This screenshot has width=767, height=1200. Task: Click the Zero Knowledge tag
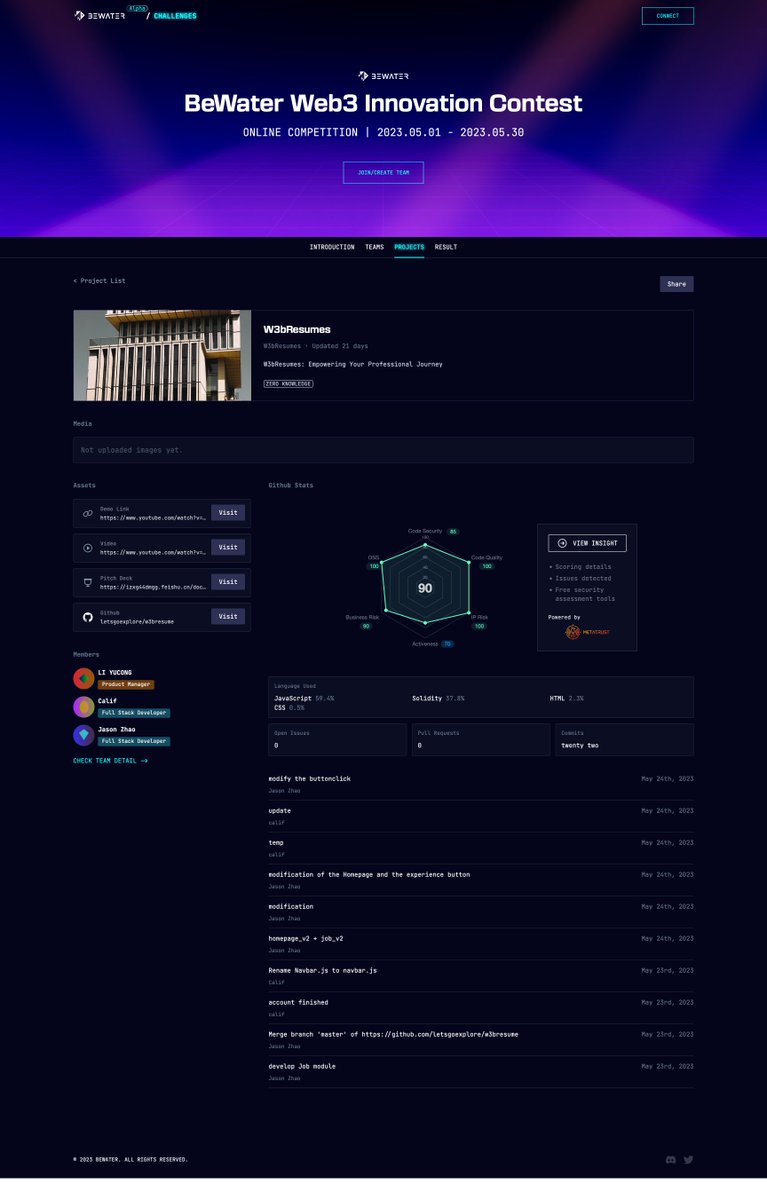coord(288,383)
